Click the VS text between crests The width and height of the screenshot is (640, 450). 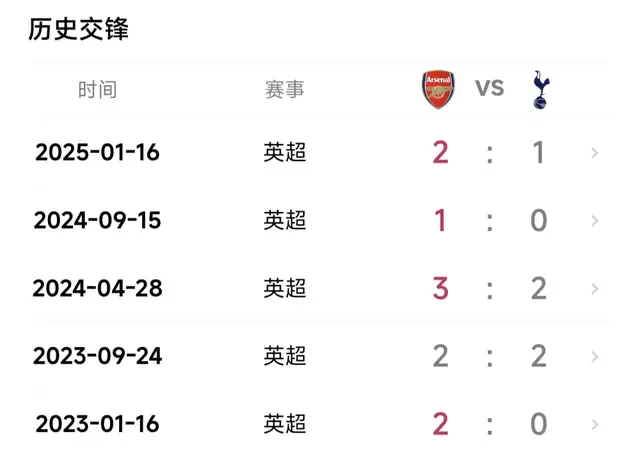click(489, 88)
